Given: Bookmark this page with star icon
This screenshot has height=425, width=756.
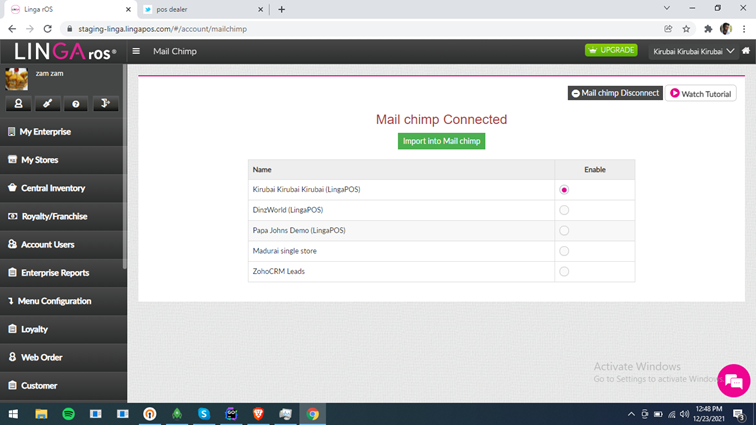Looking at the screenshot, I should (686, 29).
